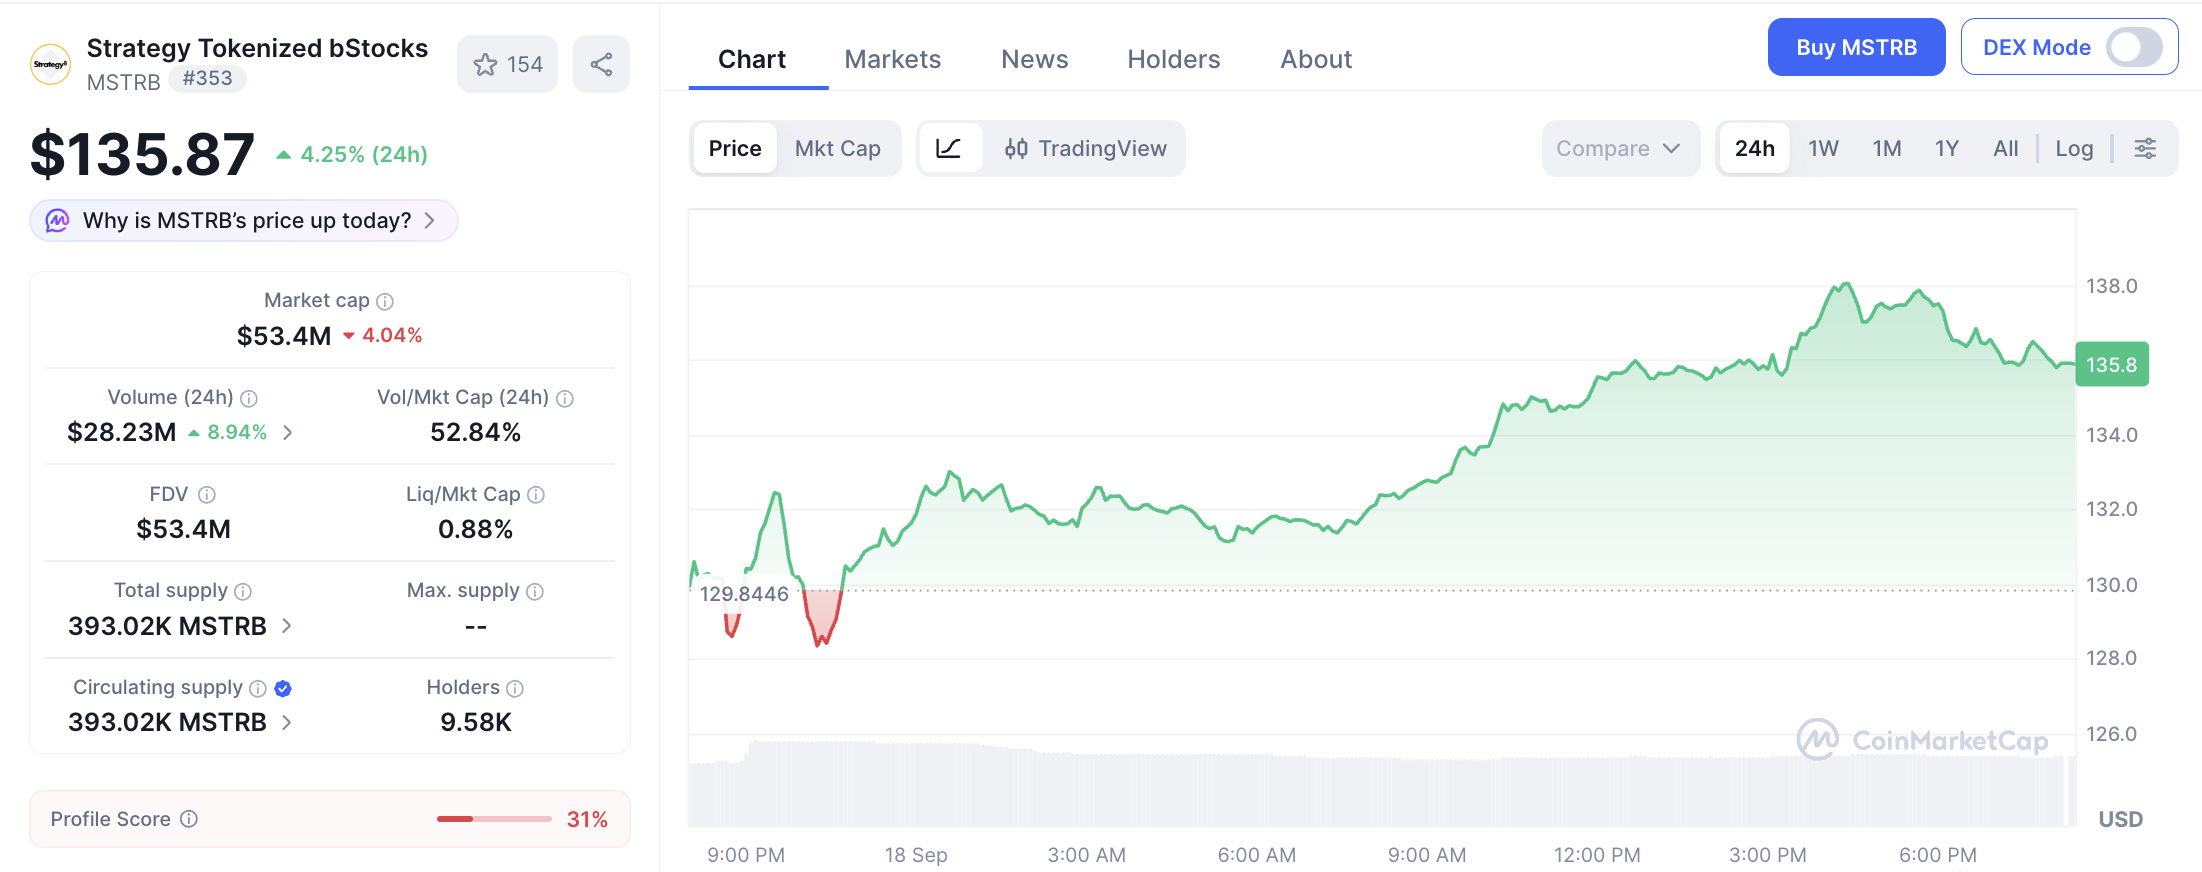This screenshot has width=2202, height=872.
Task: Click Market cap info icon
Action: [x=385, y=301]
